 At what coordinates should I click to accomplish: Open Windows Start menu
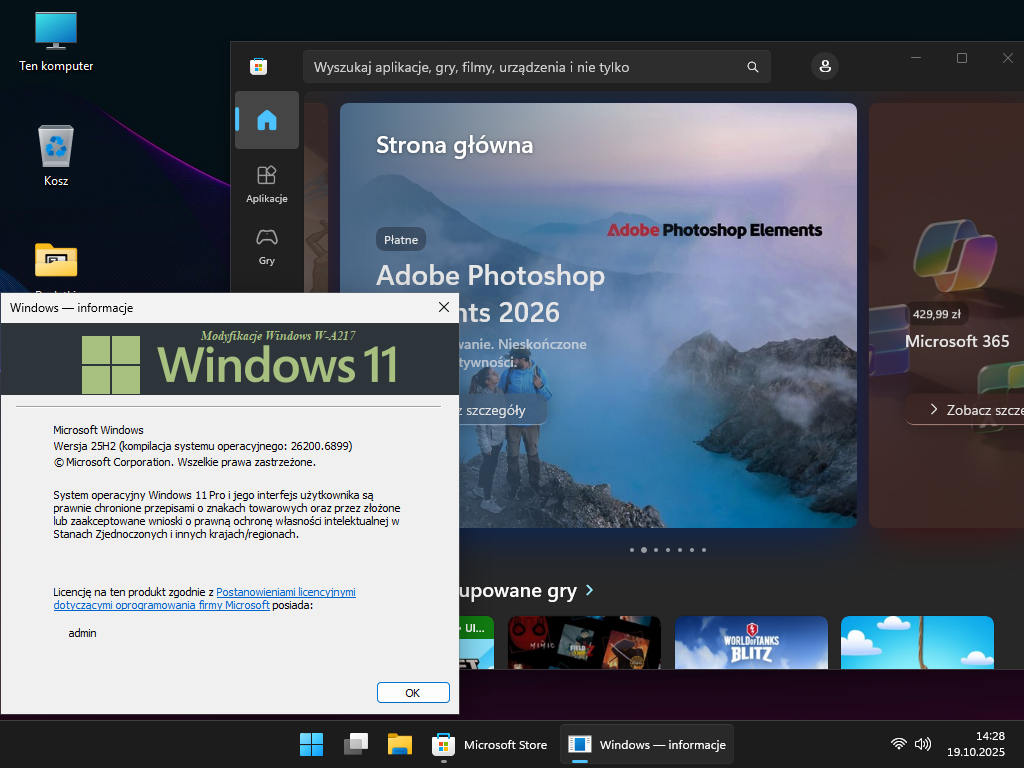(311, 745)
